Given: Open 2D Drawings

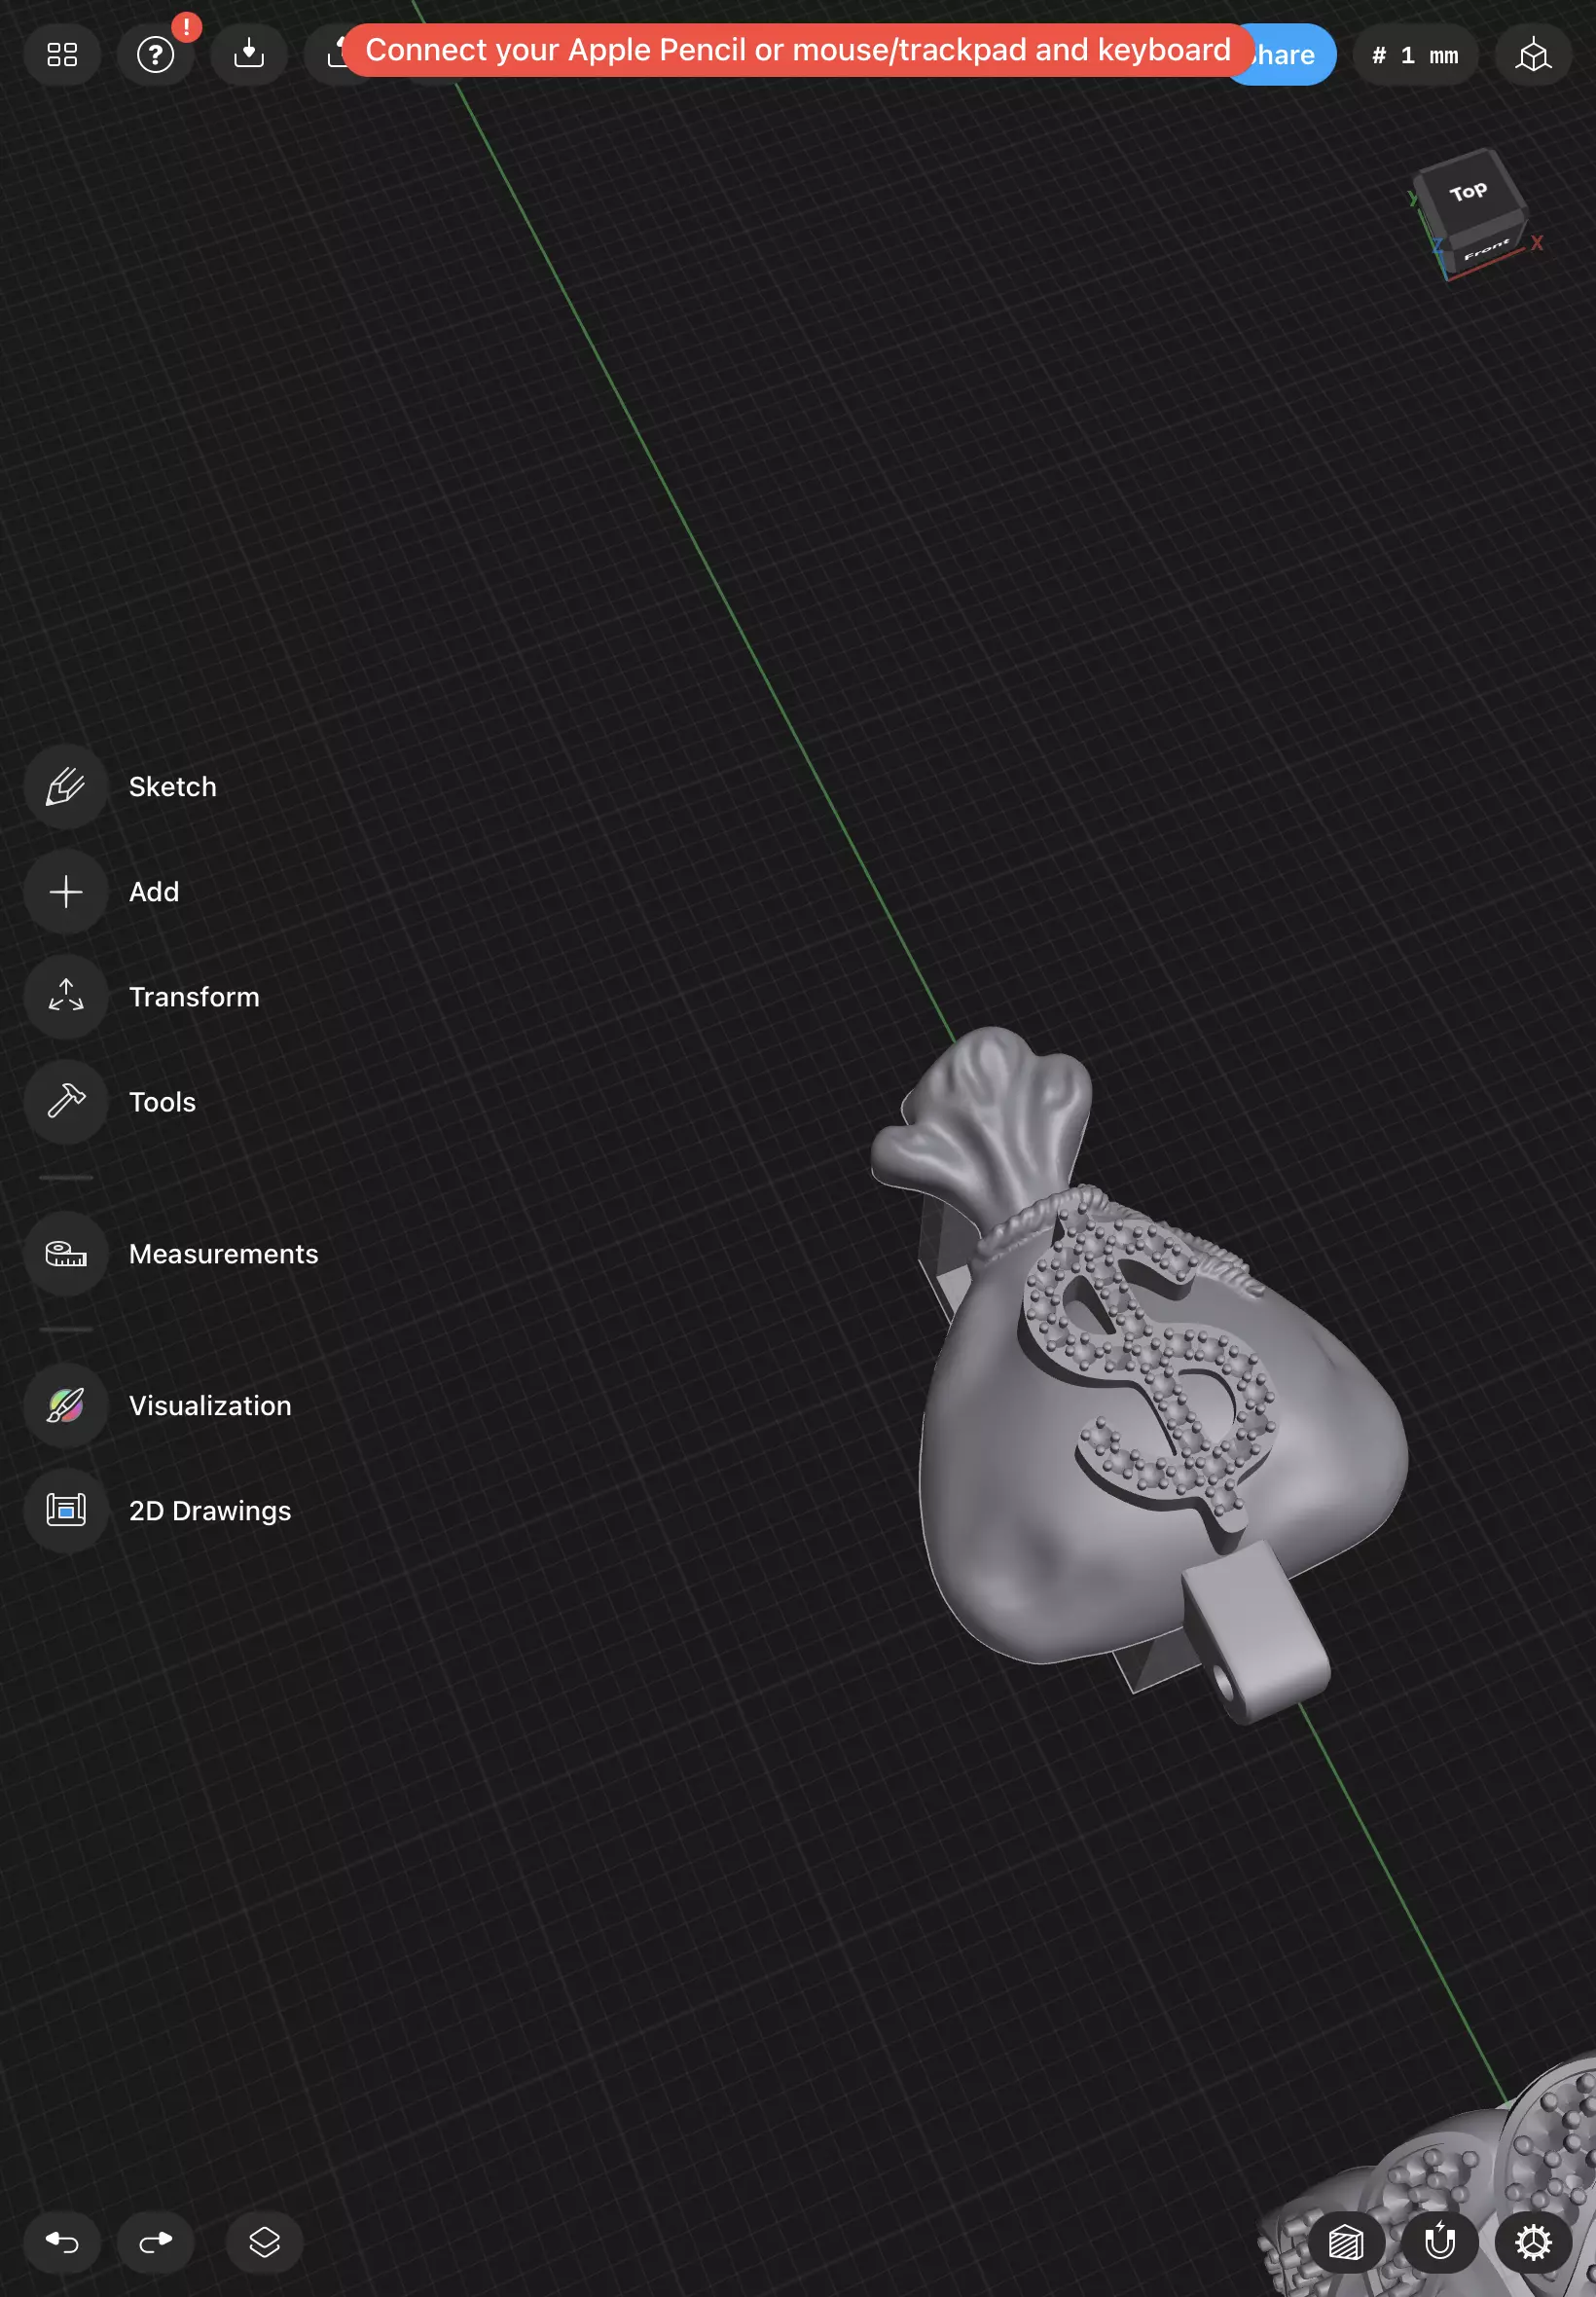Looking at the screenshot, I should [159, 1511].
